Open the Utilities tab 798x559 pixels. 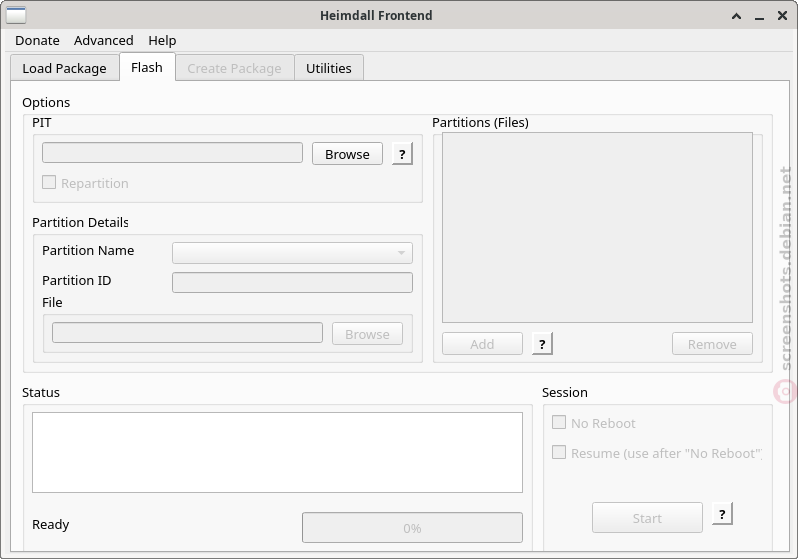pyautogui.click(x=329, y=68)
